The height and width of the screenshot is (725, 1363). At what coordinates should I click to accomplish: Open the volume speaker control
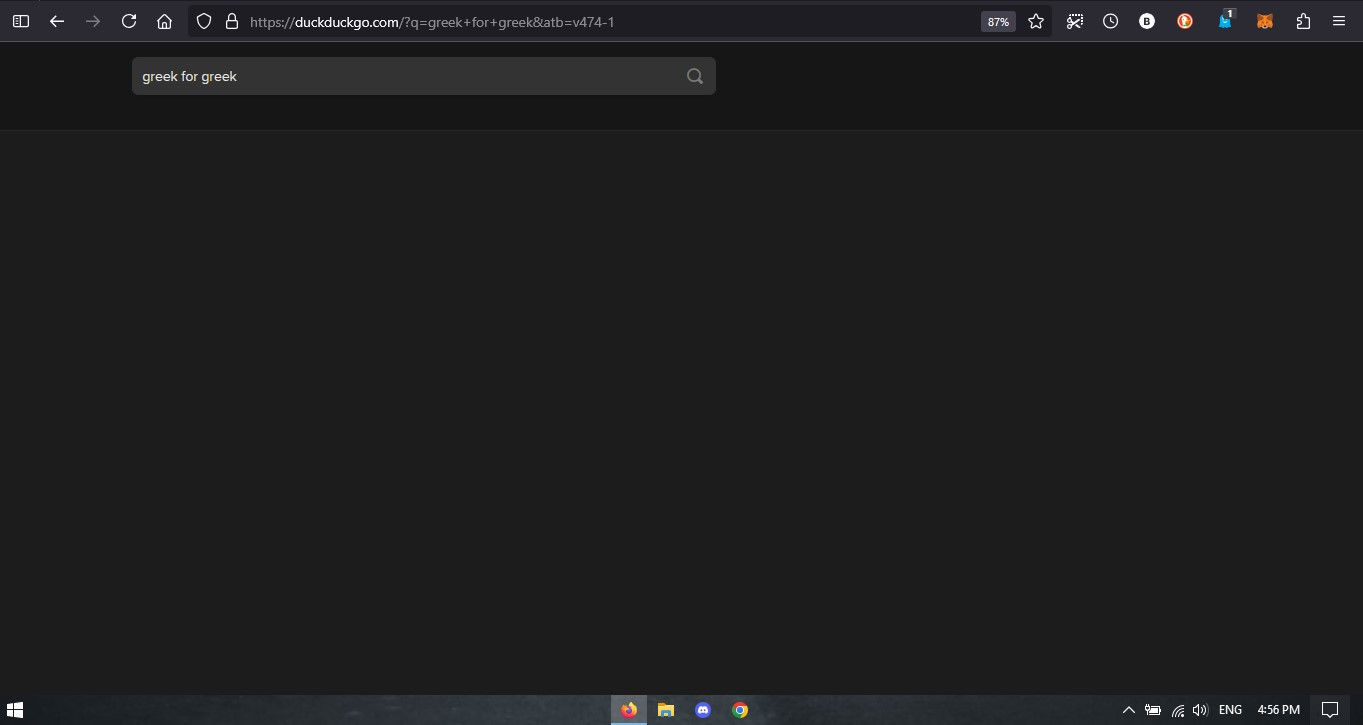coord(1200,710)
